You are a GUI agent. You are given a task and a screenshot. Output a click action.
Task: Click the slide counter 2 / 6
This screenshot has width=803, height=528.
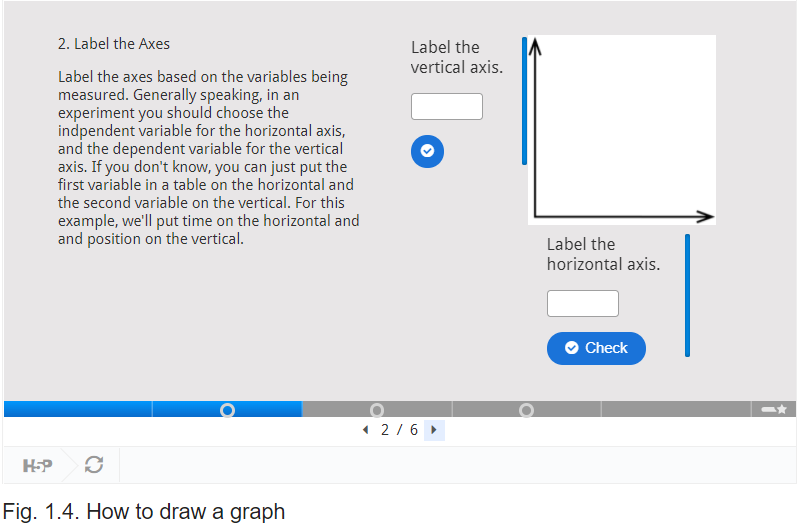click(x=399, y=430)
